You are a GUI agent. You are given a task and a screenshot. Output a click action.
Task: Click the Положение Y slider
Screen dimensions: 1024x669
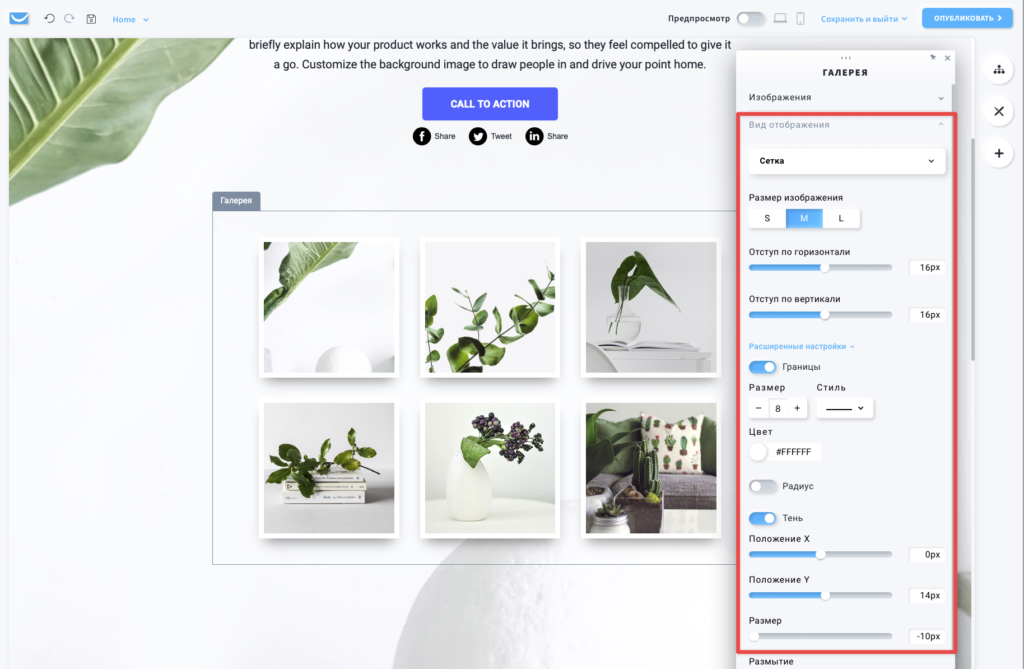pos(820,595)
